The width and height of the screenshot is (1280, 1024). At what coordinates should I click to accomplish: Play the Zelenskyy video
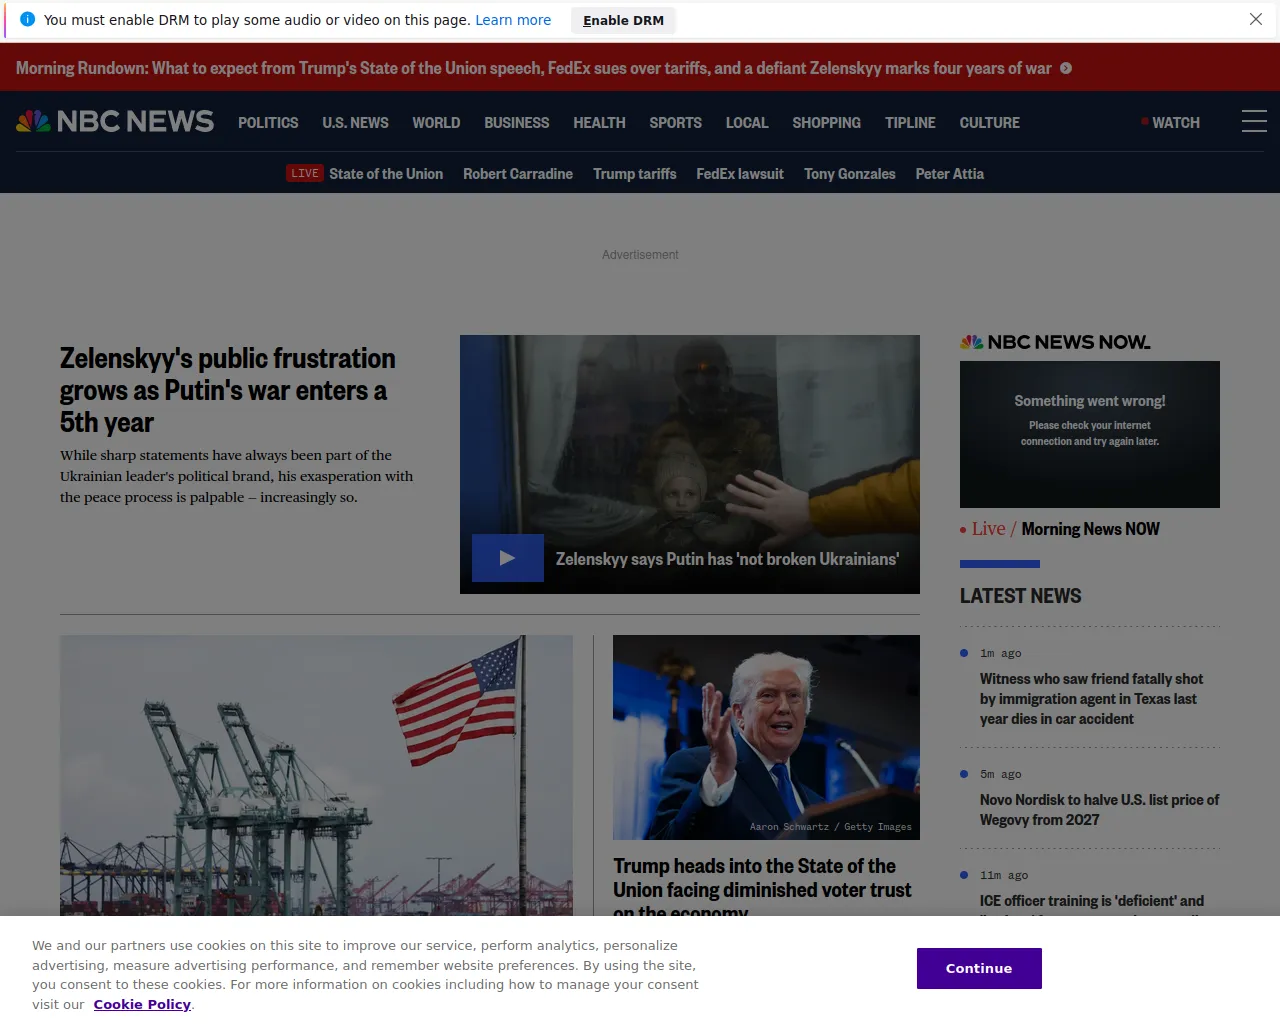click(508, 558)
